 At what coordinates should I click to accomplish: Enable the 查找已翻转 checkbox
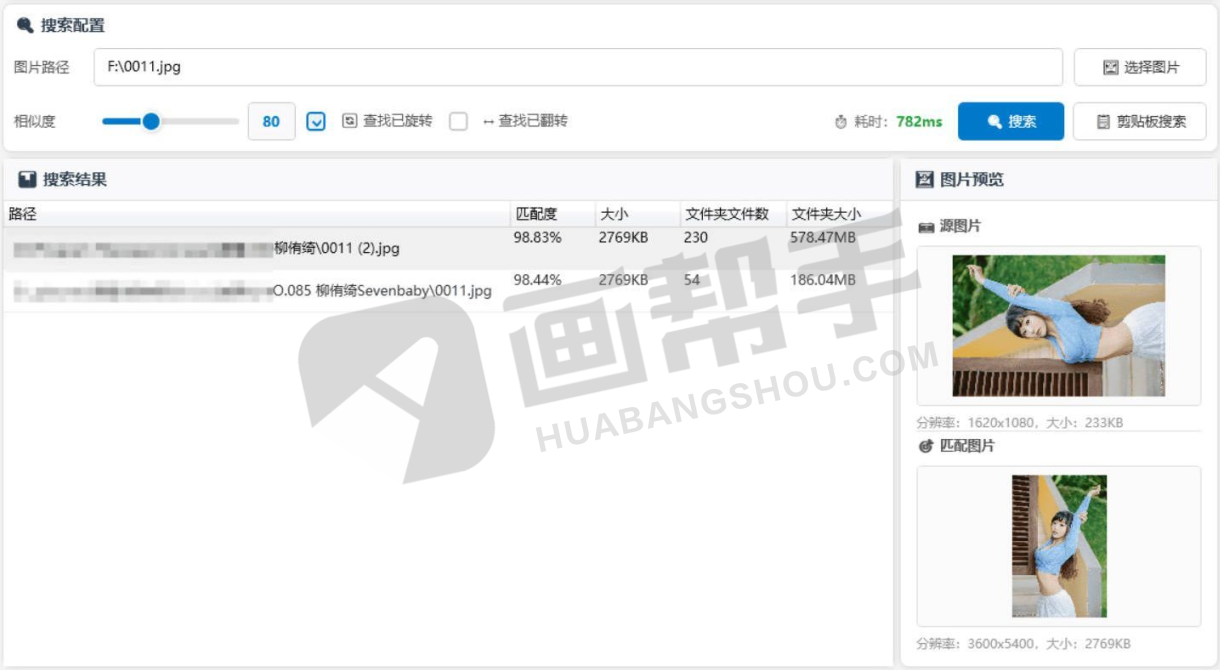pyautogui.click(x=458, y=122)
